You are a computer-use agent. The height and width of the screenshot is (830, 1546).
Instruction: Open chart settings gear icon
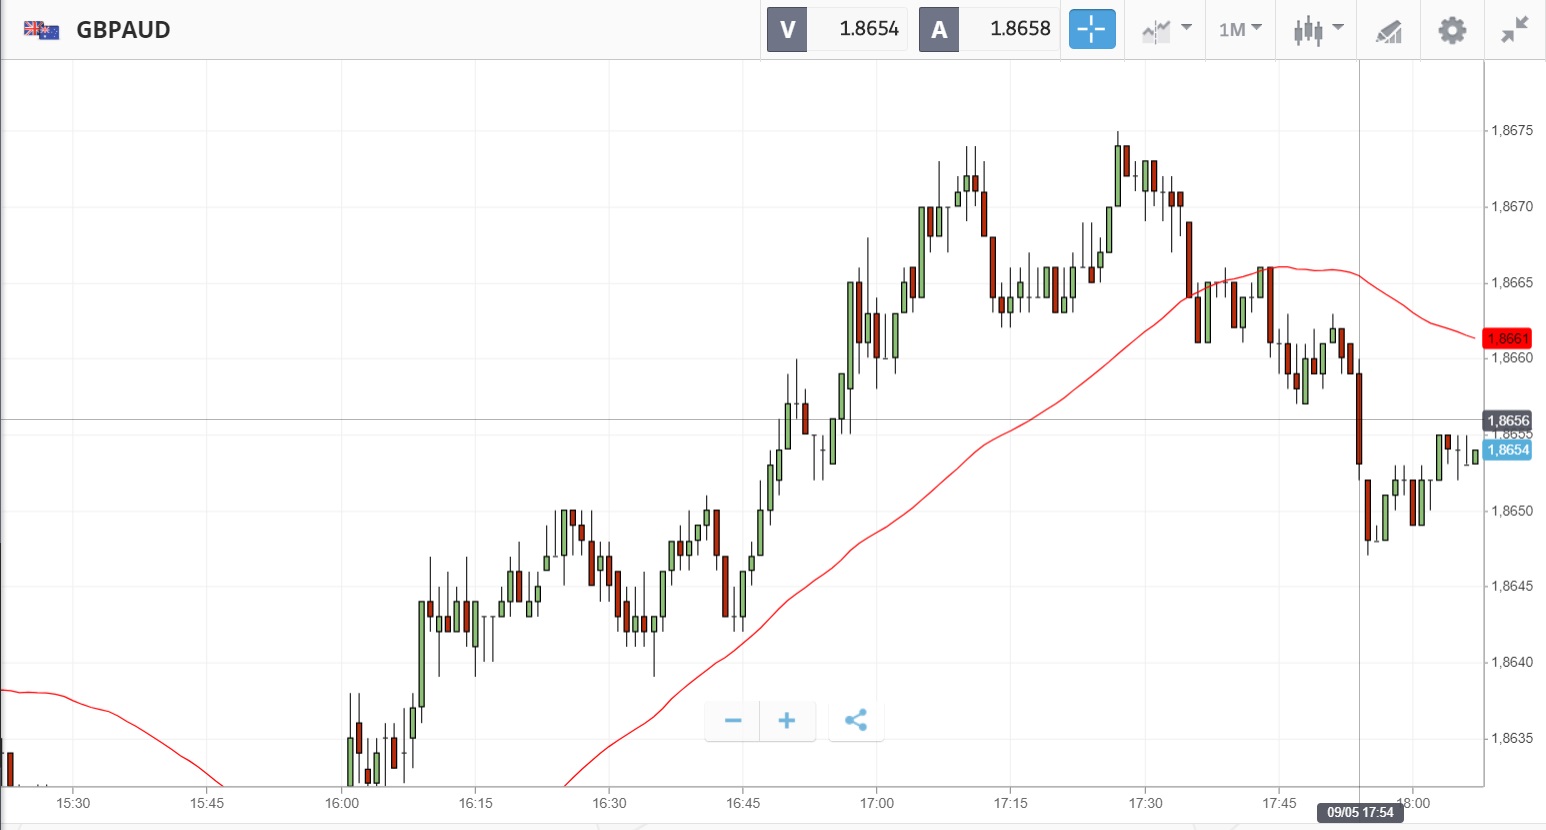tap(1452, 30)
